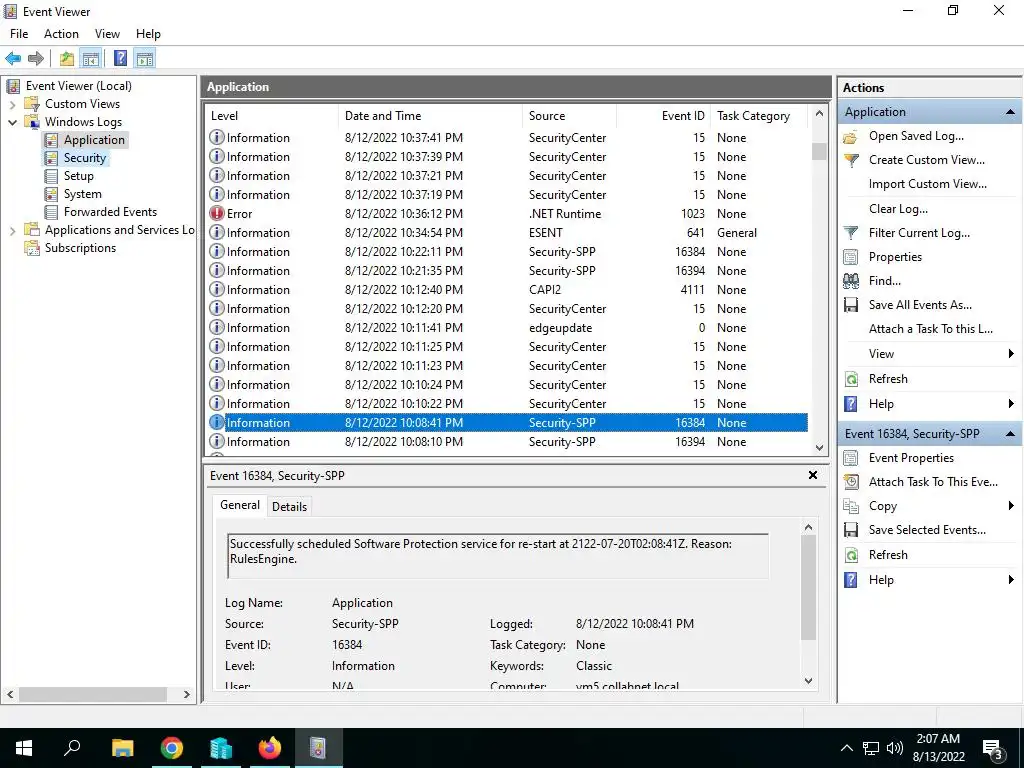Select the Forwarded Events log
This screenshot has height=768, width=1024.
point(110,212)
